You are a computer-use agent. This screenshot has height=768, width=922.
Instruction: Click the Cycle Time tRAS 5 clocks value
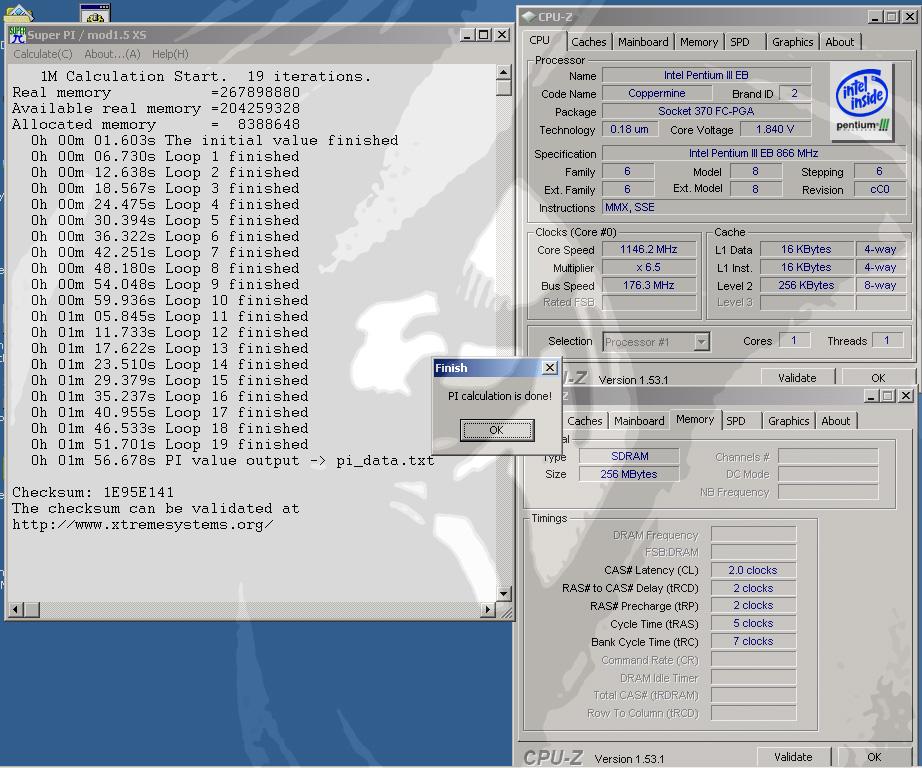[753, 623]
